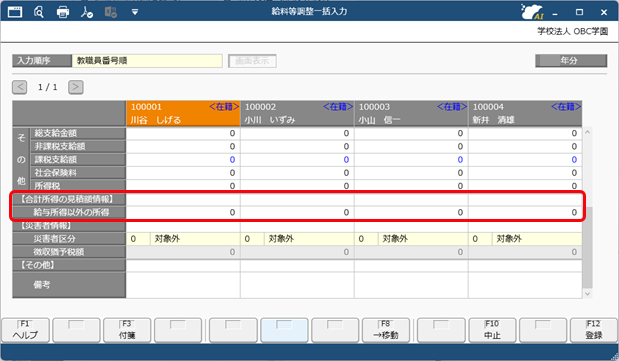Click 給与所得以外の所得 cell for 100004
619x361 pixels.
(x=525, y=212)
